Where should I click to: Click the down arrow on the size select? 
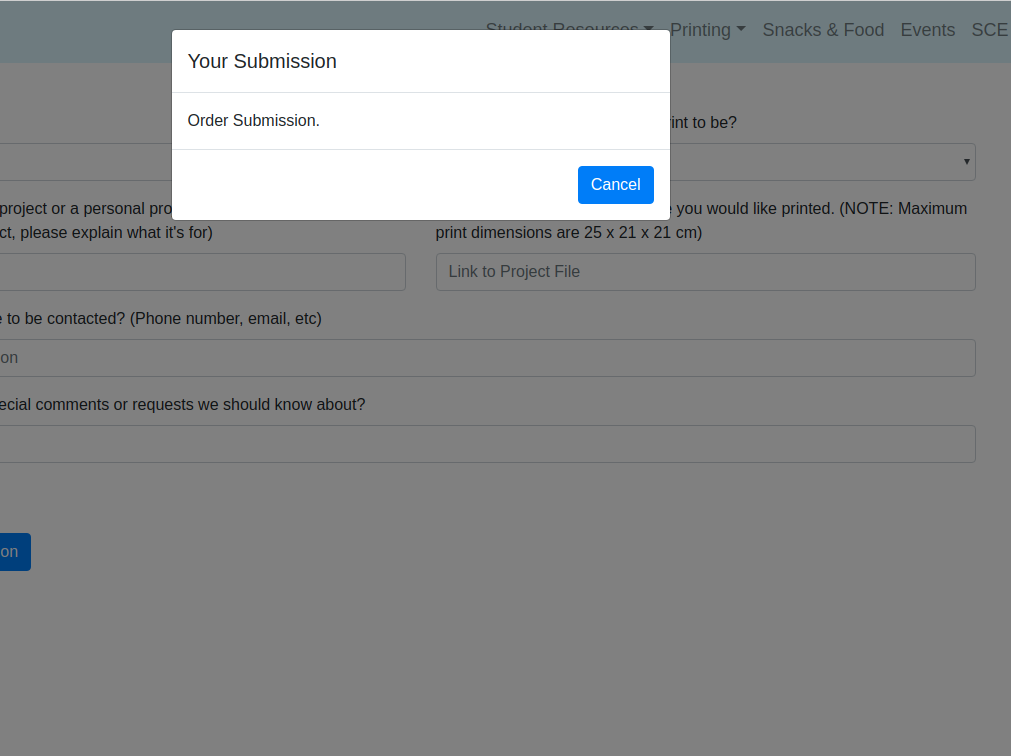pyautogui.click(x=966, y=161)
